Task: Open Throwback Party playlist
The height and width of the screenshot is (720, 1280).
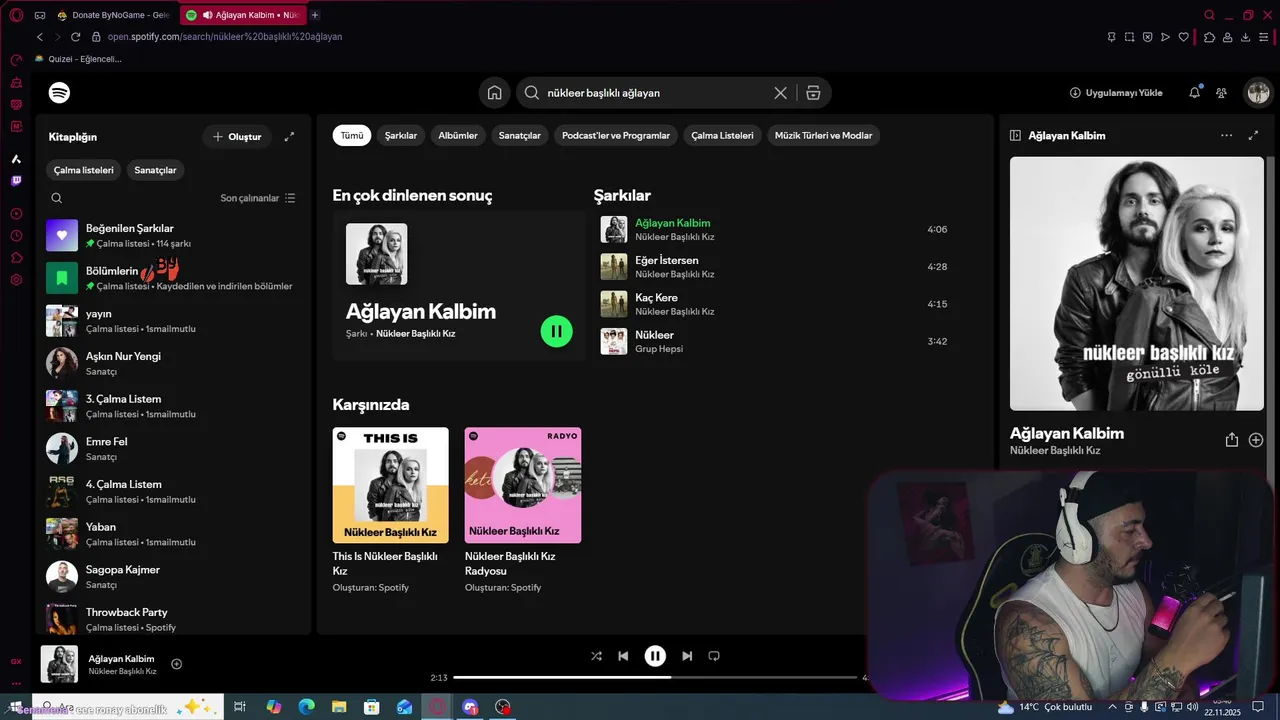Action: tap(172, 619)
